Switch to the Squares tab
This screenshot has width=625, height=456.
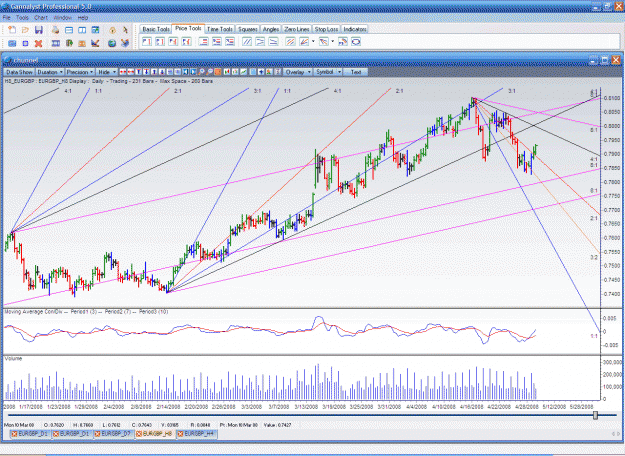click(247, 29)
